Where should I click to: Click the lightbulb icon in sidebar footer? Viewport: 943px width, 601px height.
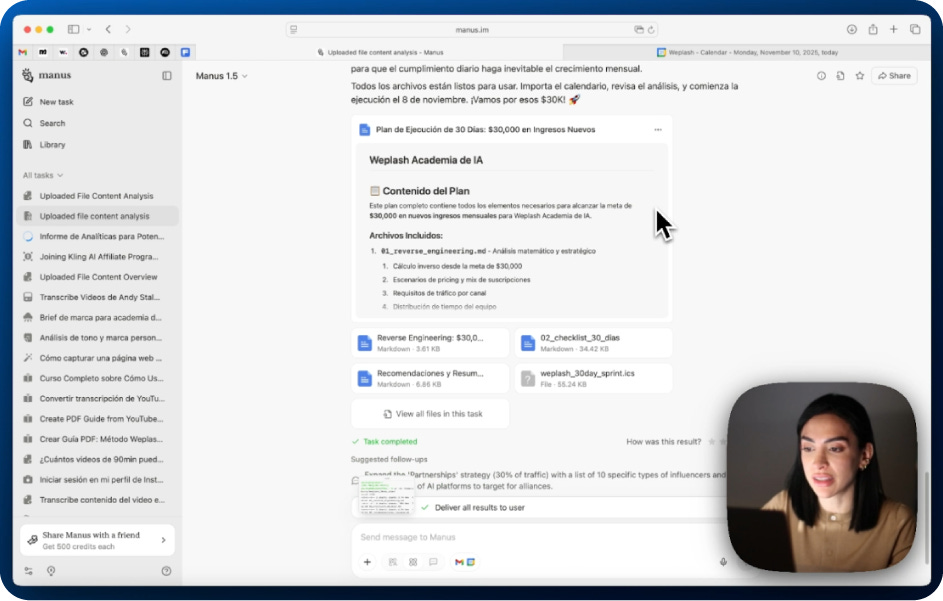(x=51, y=571)
